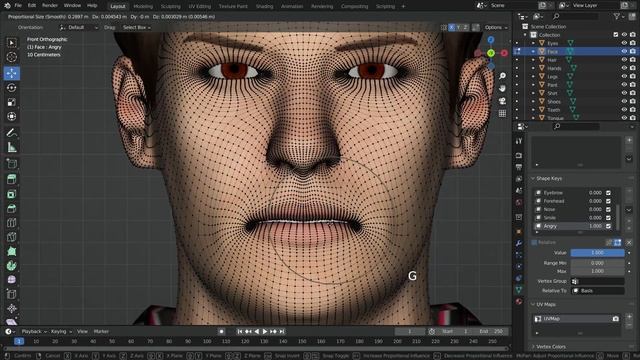This screenshot has width=640, height=360.
Task: Open the timeline Playback popover
Action: tap(34, 331)
